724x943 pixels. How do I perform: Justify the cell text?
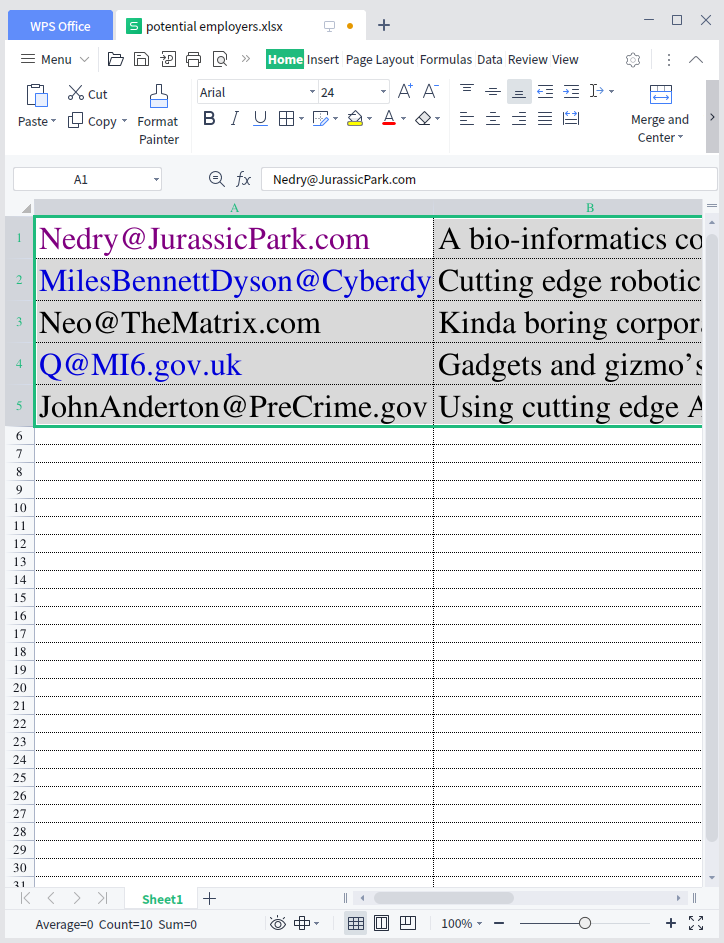(x=545, y=118)
